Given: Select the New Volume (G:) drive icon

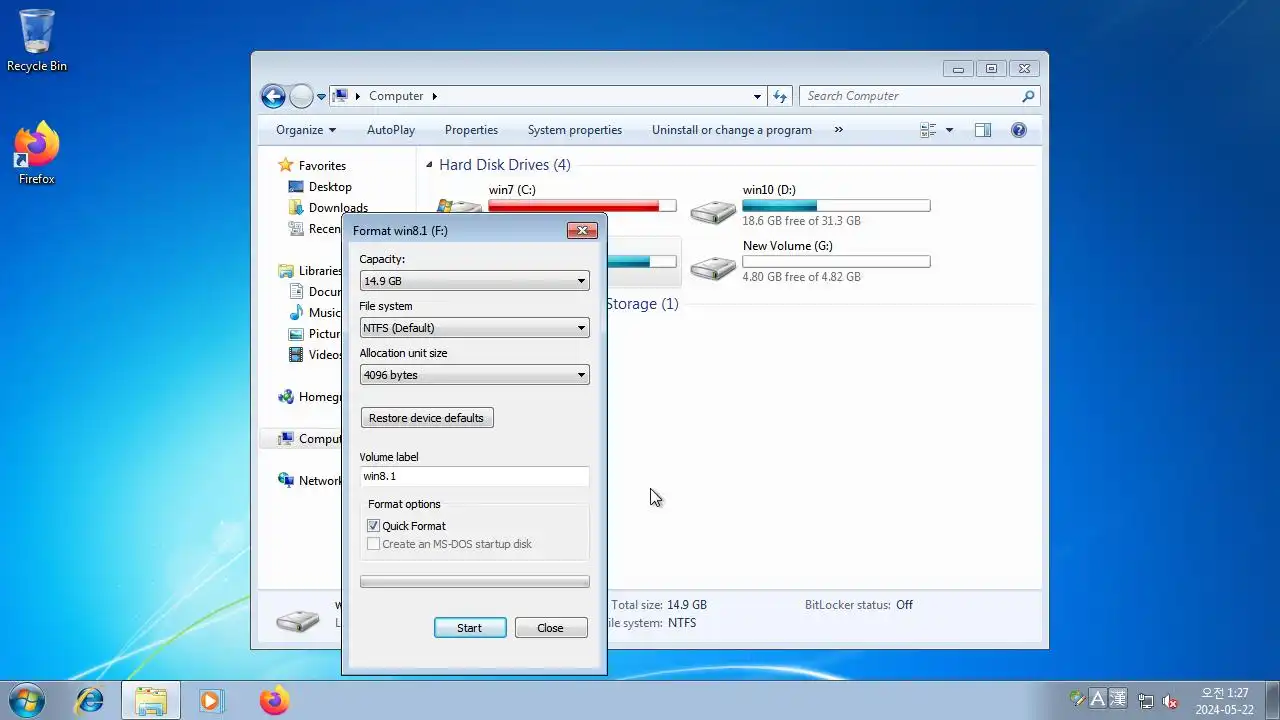Looking at the screenshot, I should (713, 266).
